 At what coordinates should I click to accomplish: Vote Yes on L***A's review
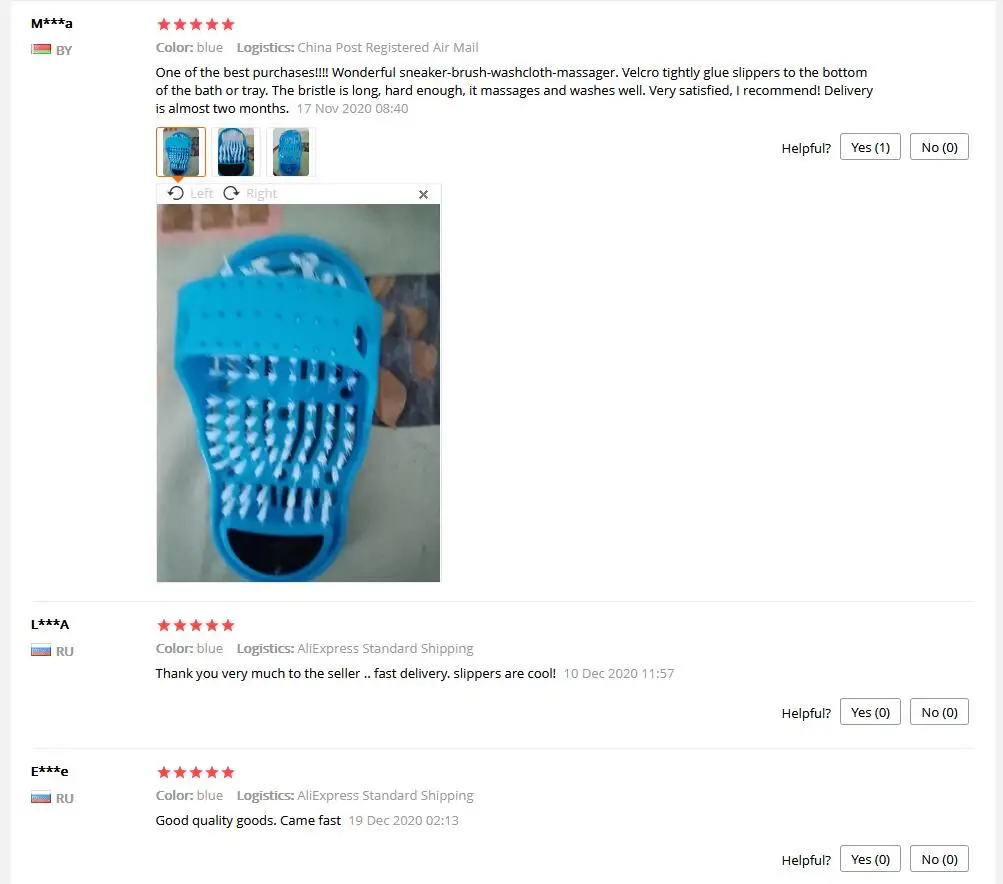pyautogui.click(x=870, y=712)
